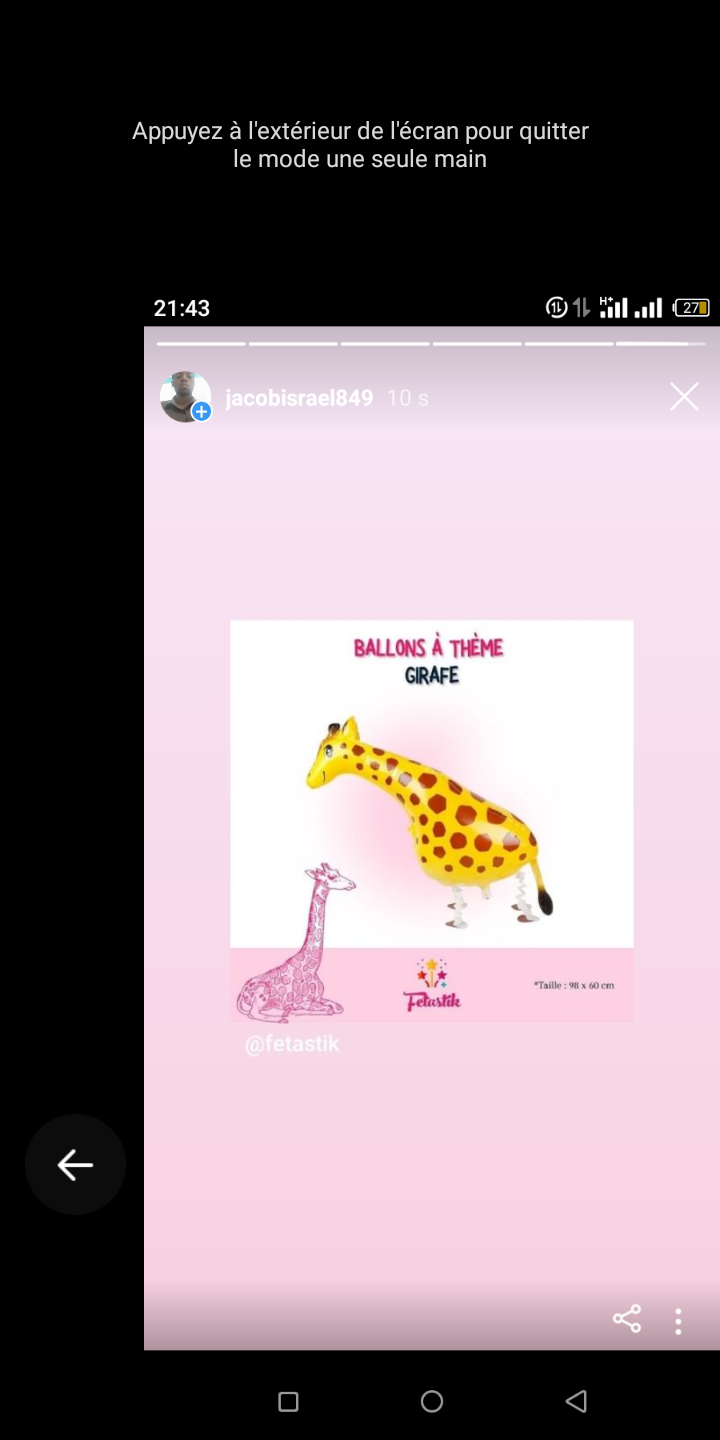Tap the blue plus follow badge

(x=201, y=411)
